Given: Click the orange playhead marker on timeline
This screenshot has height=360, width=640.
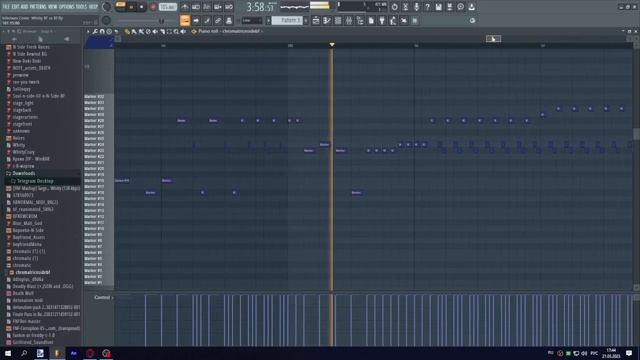Looking at the screenshot, I should [332, 44].
